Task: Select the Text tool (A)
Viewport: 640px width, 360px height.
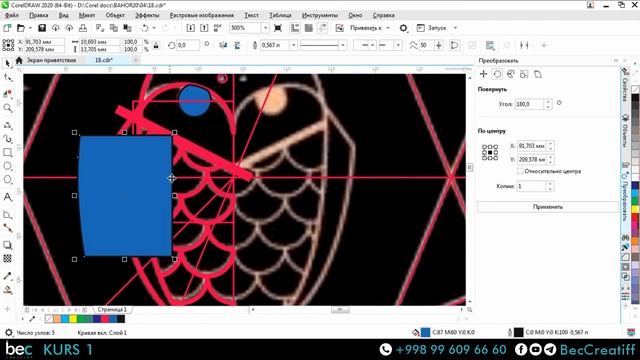Action: (x=7, y=197)
